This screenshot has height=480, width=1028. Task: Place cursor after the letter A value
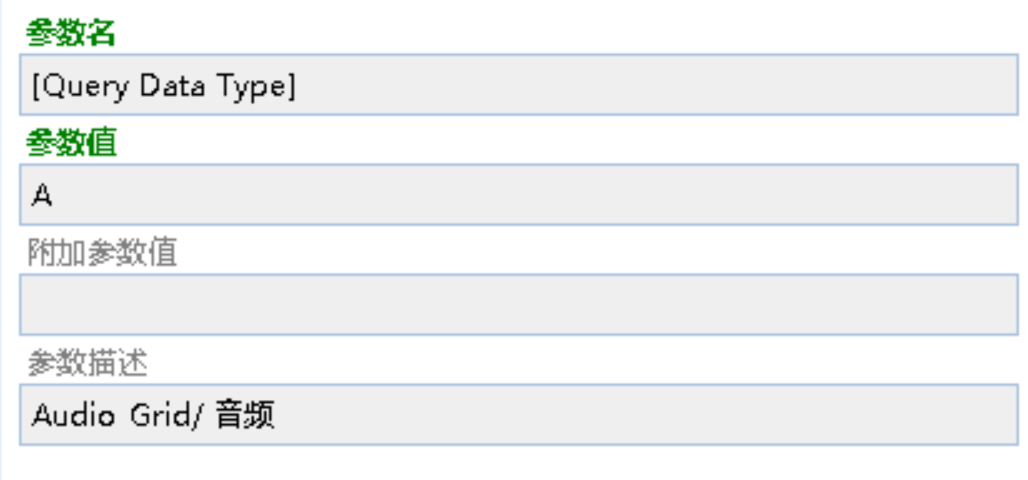pyautogui.click(x=54, y=195)
